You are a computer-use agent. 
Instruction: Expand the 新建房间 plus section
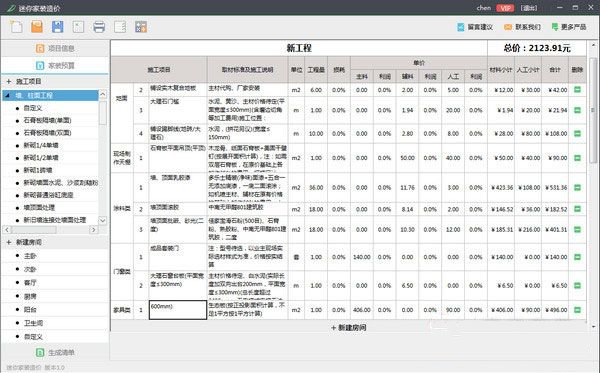9,242
